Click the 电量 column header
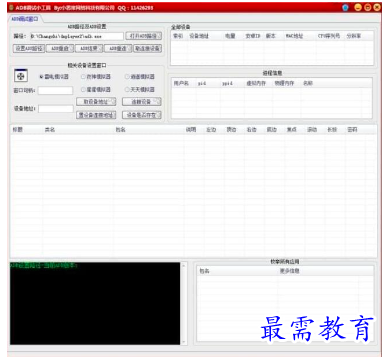382x360 pixels. (x=230, y=36)
